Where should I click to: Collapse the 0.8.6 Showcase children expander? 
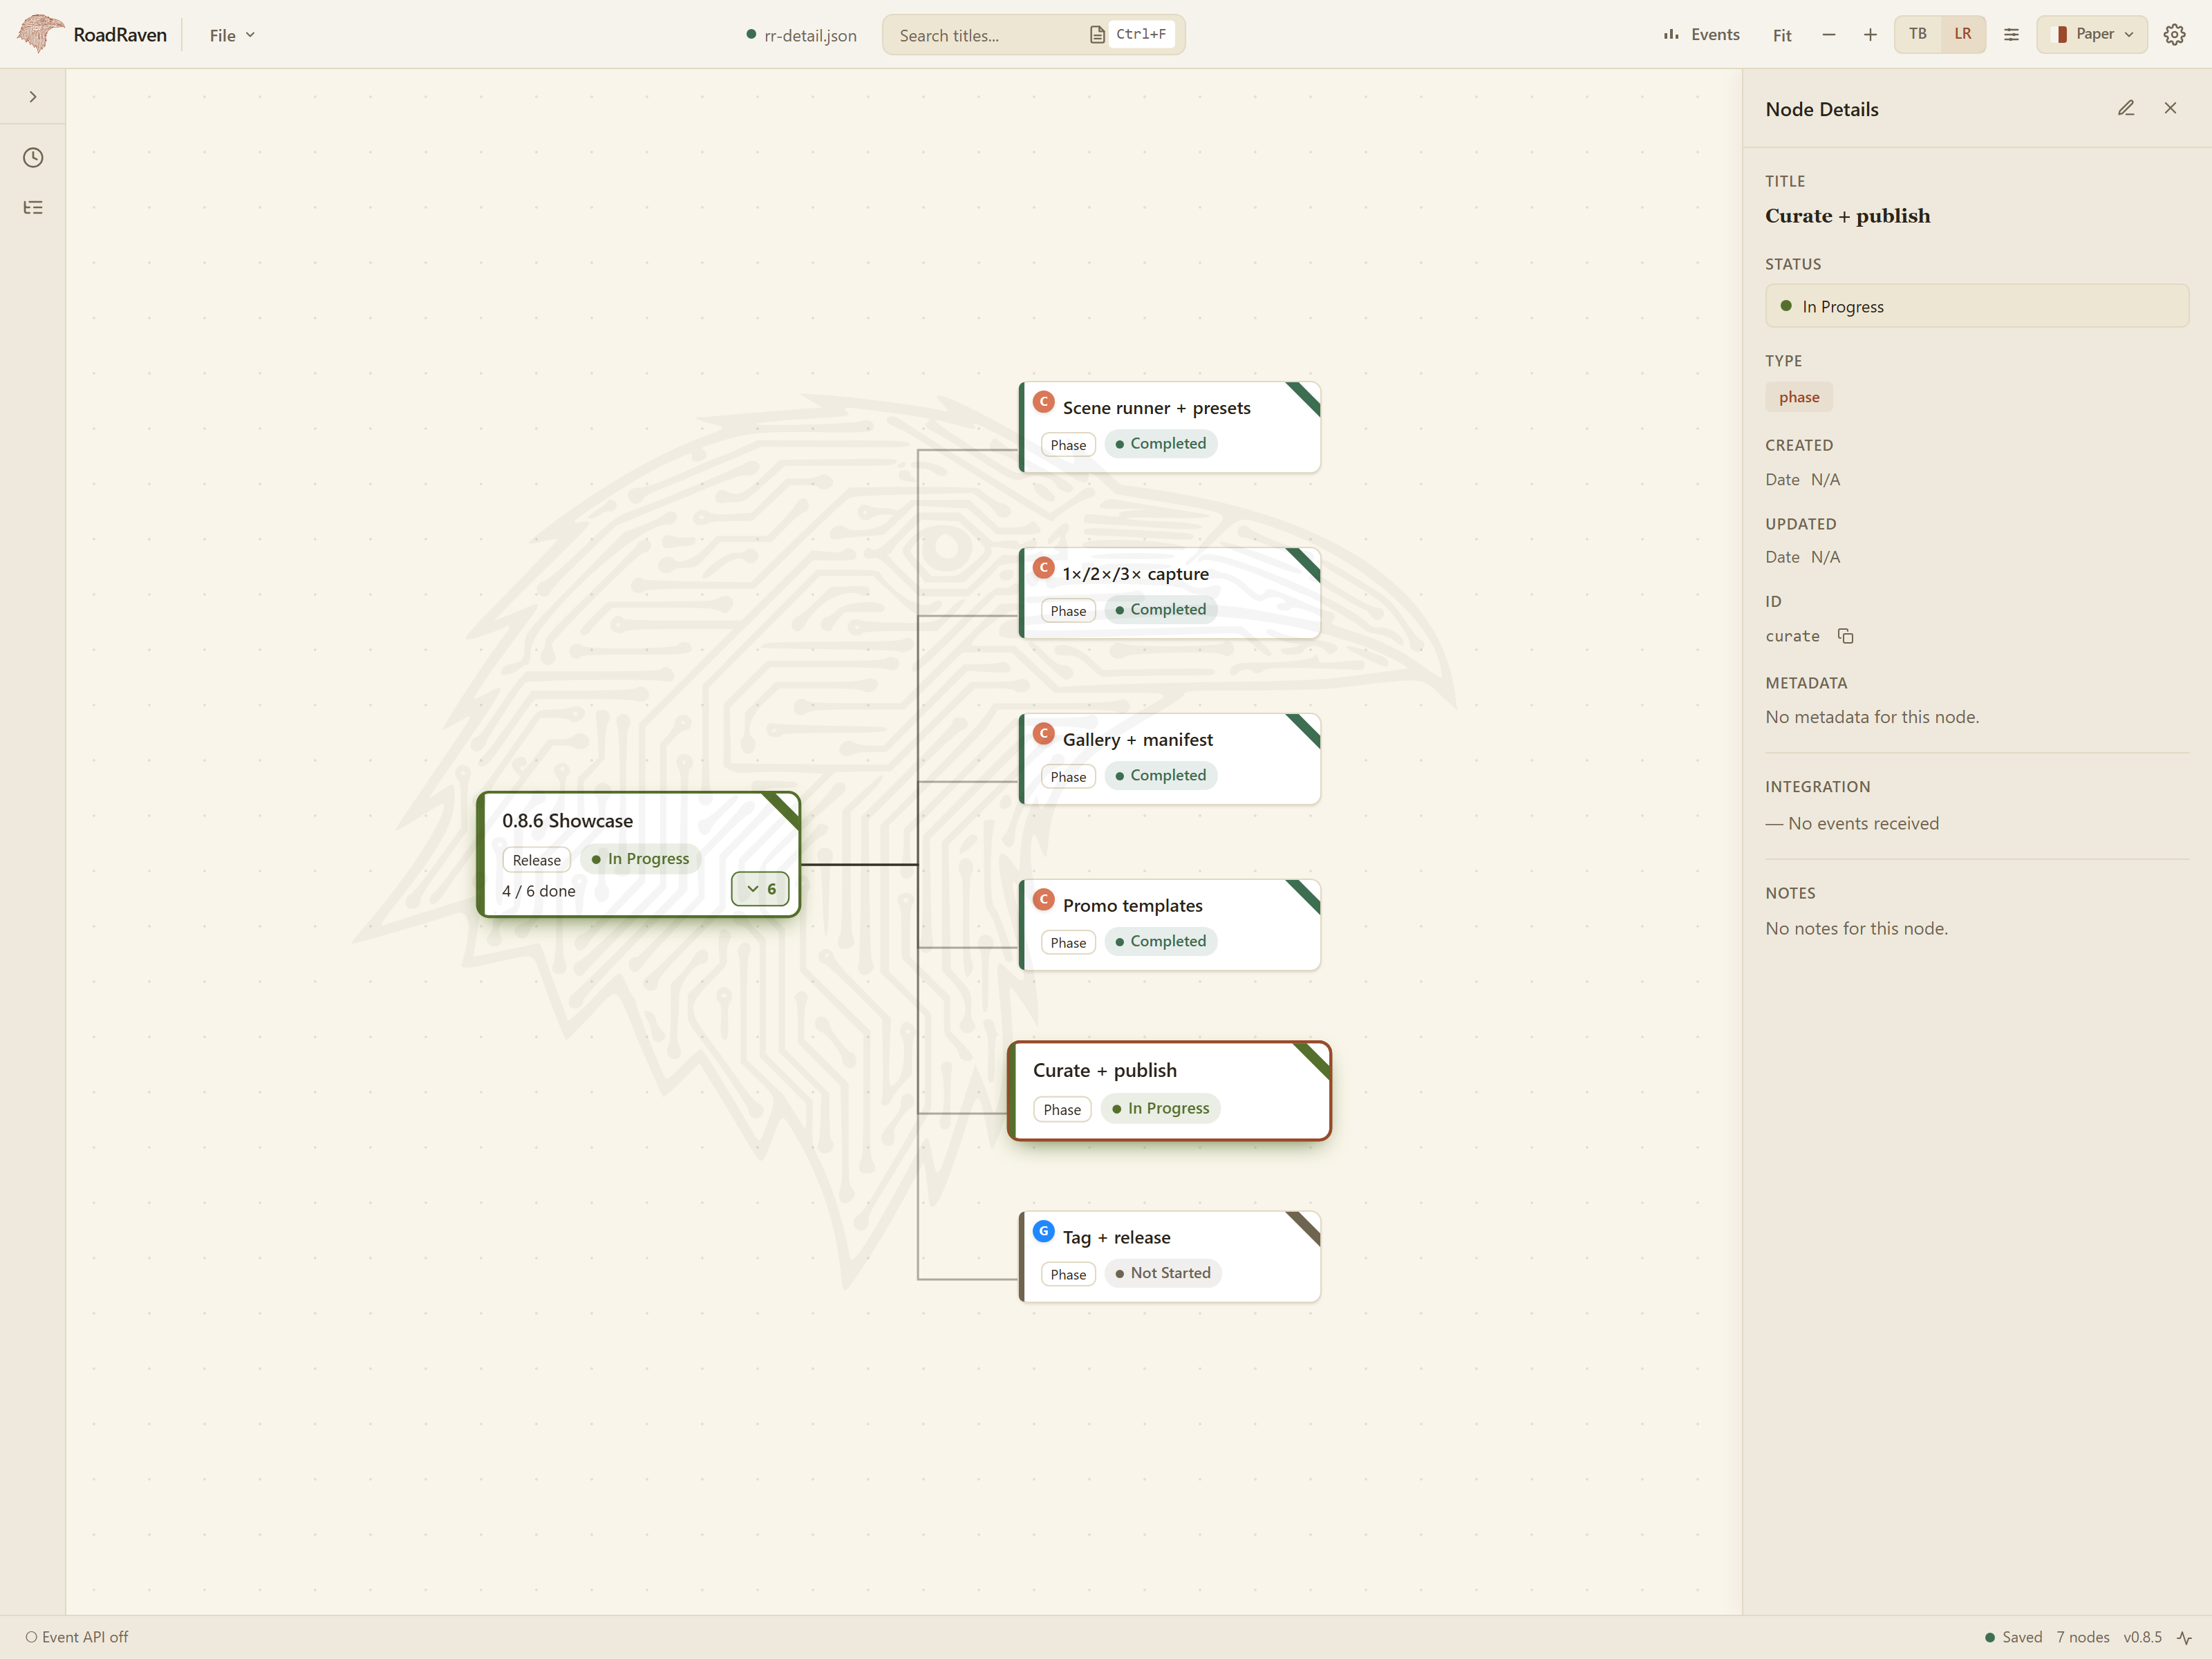[x=760, y=889]
